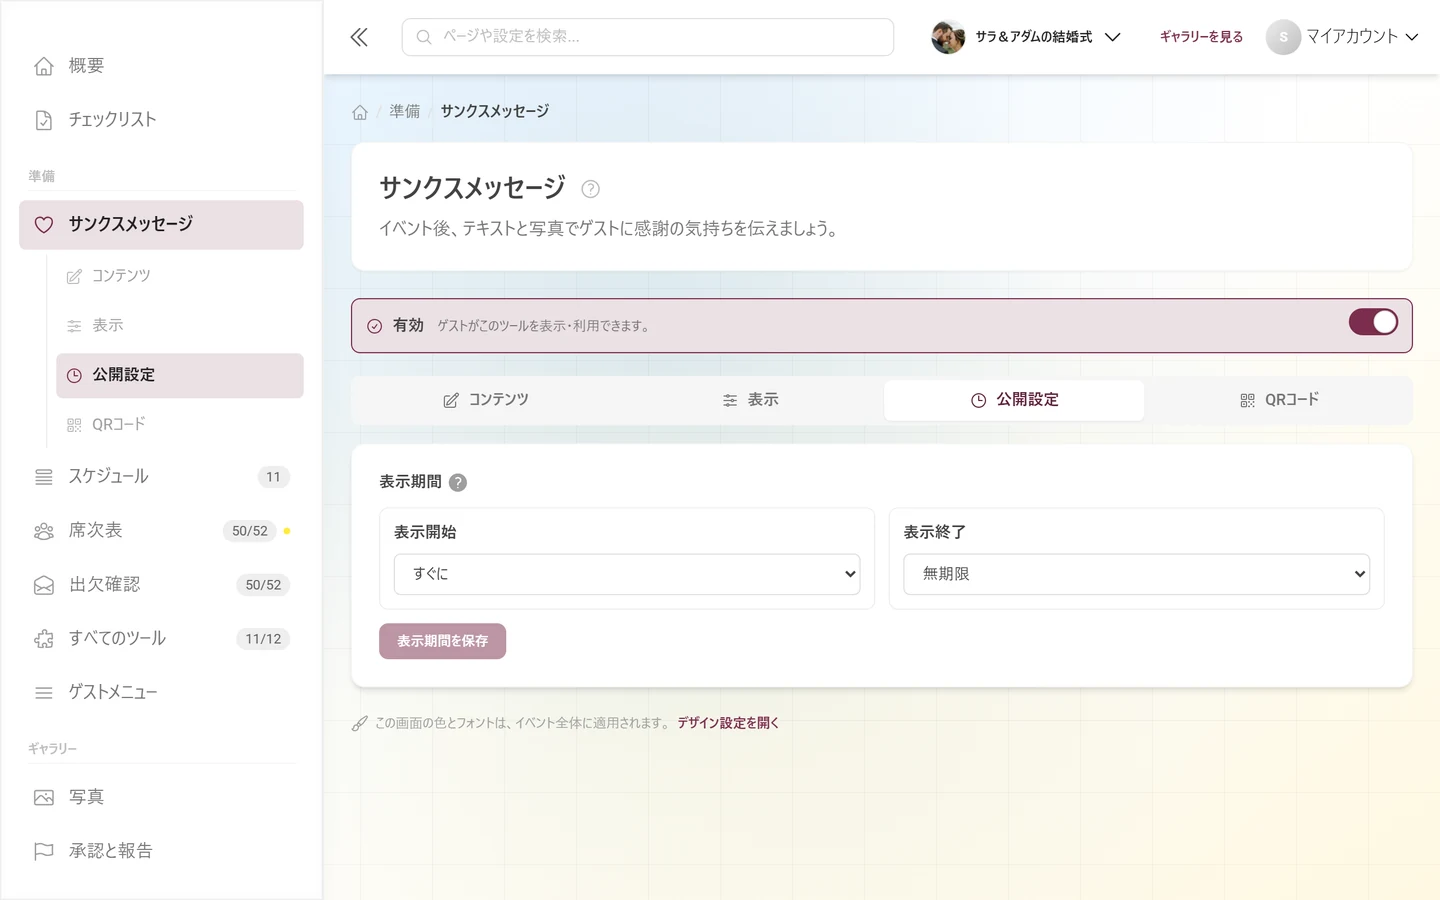
Task: Open the 表示終了 dropdown
Action: point(1136,574)
